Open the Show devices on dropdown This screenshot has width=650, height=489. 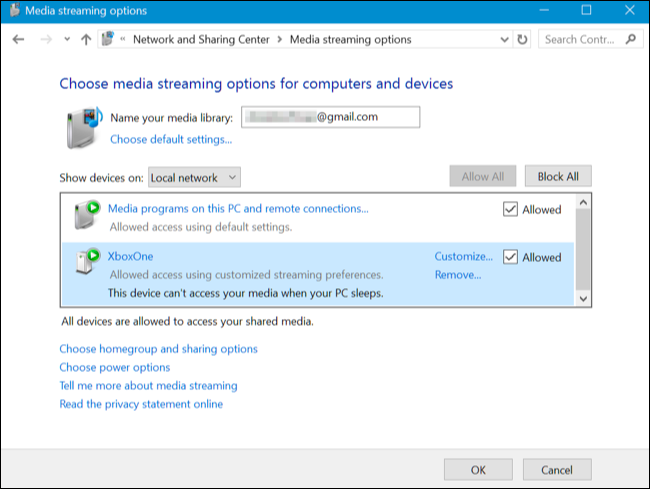coord(194,177)
